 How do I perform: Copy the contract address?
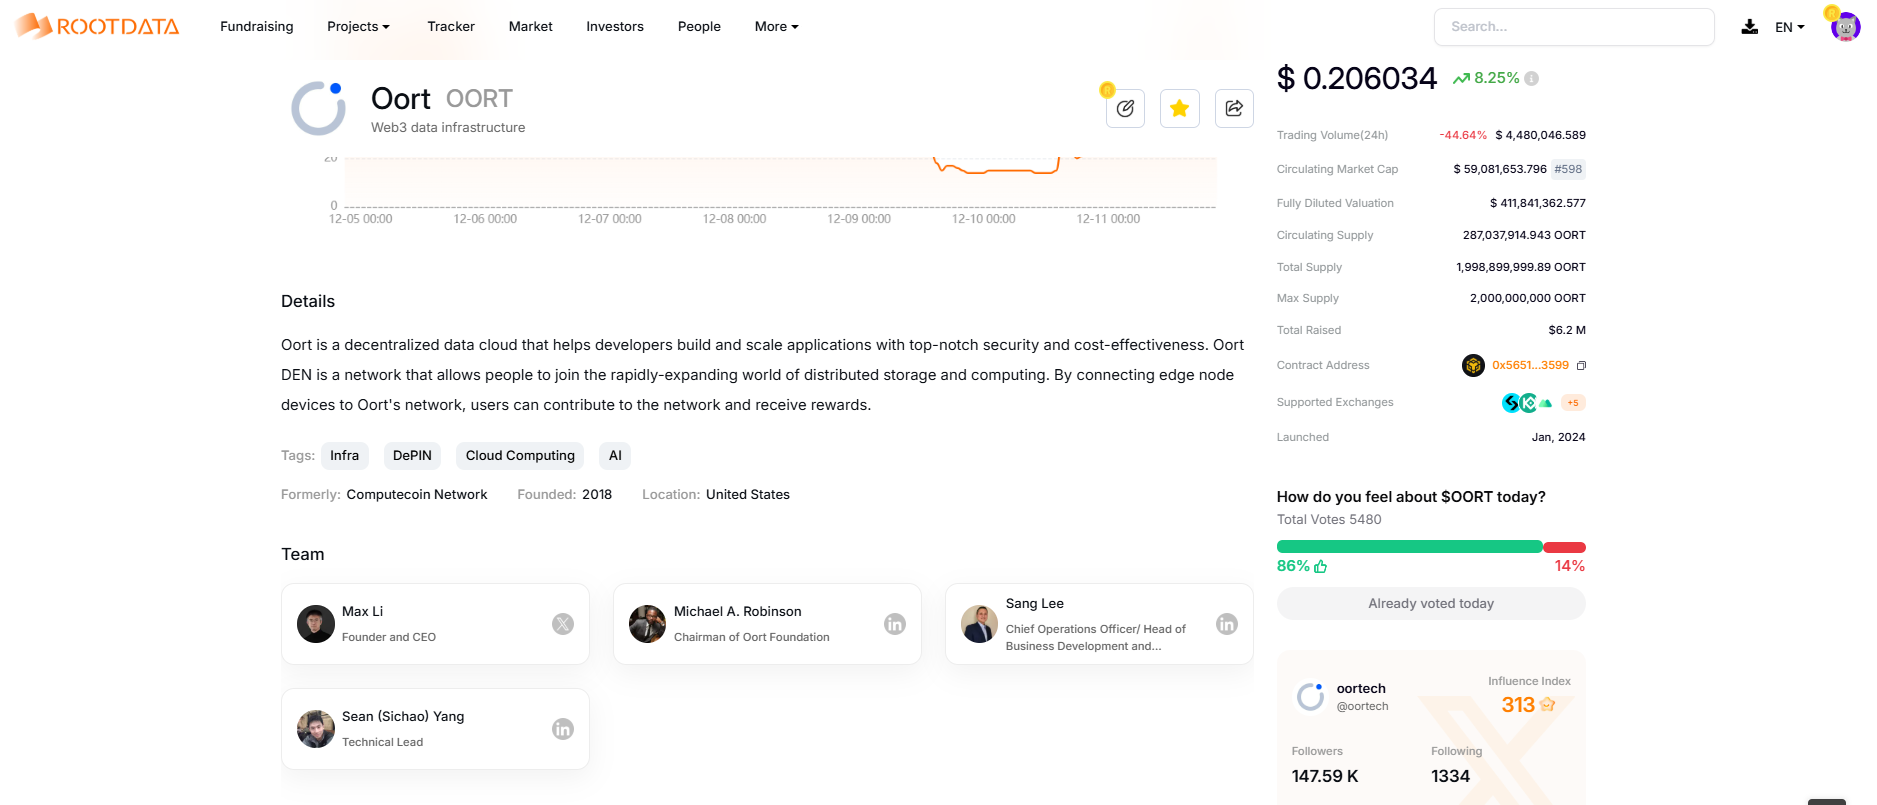[1581, 366]
